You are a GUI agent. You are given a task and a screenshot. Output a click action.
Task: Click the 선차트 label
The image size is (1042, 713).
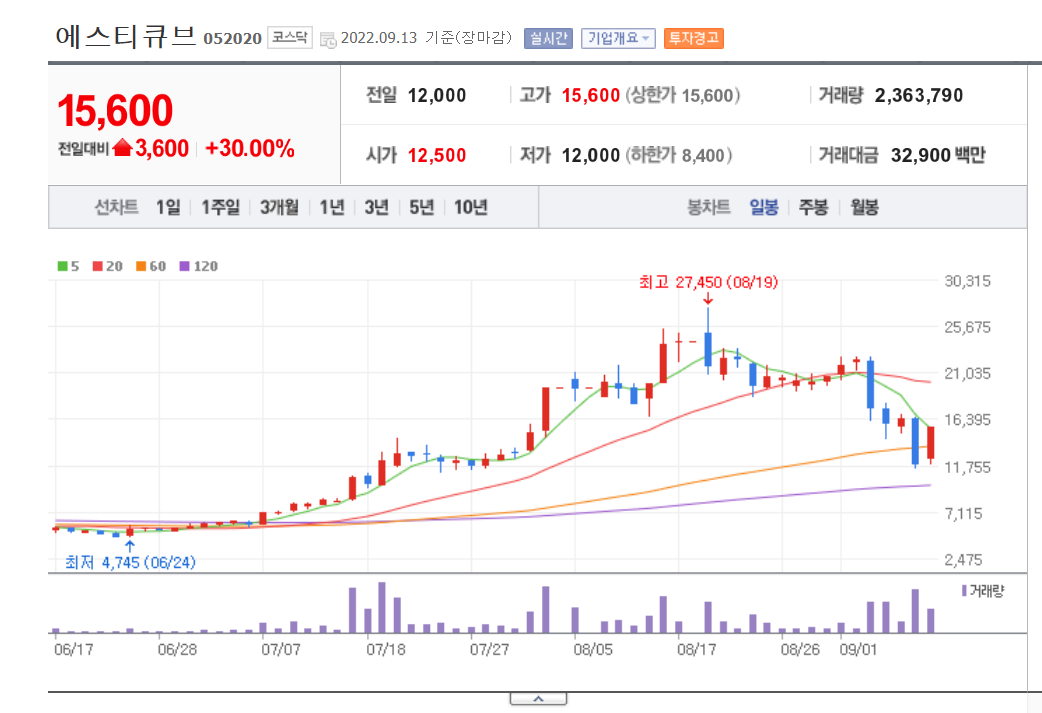[116, 207]
